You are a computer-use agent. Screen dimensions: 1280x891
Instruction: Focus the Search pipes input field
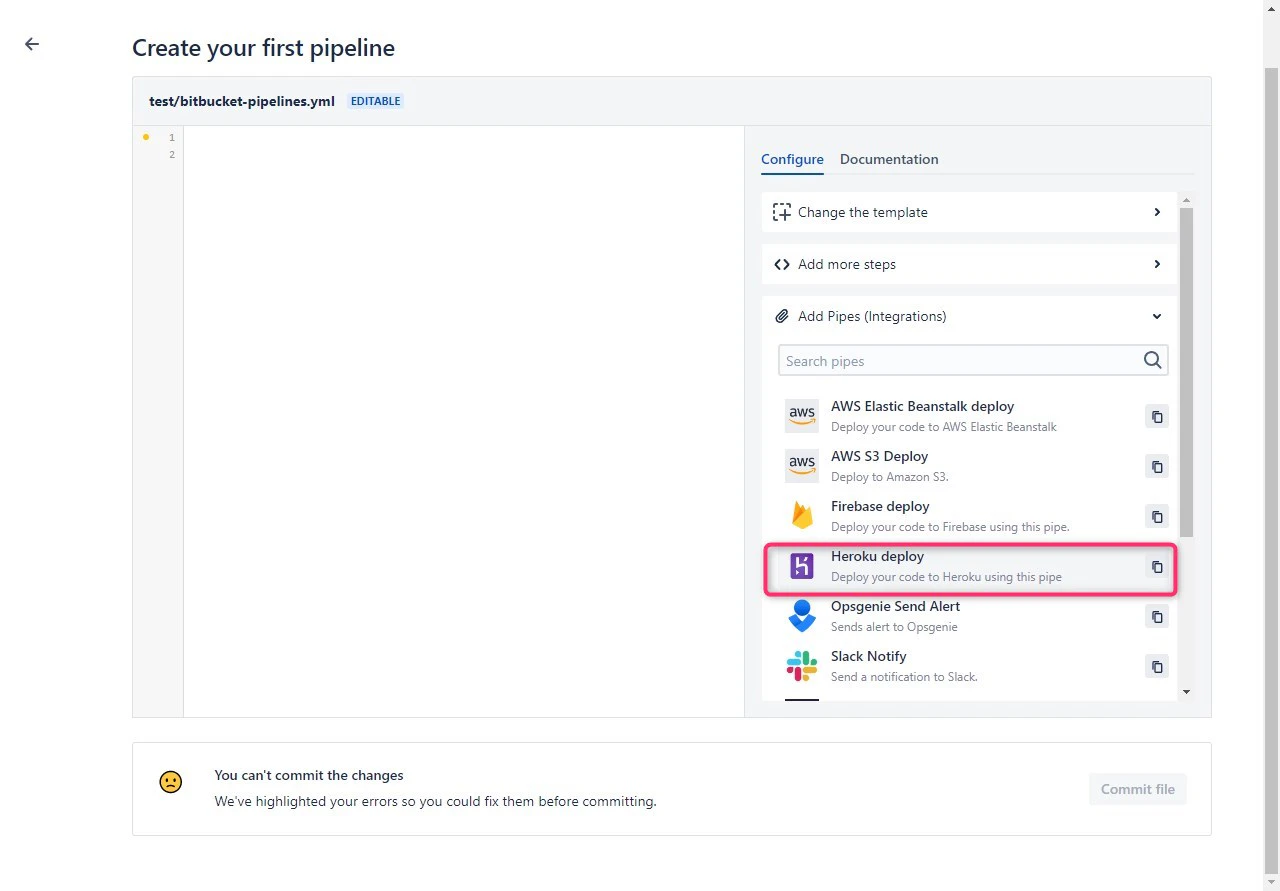coord(972,361)
